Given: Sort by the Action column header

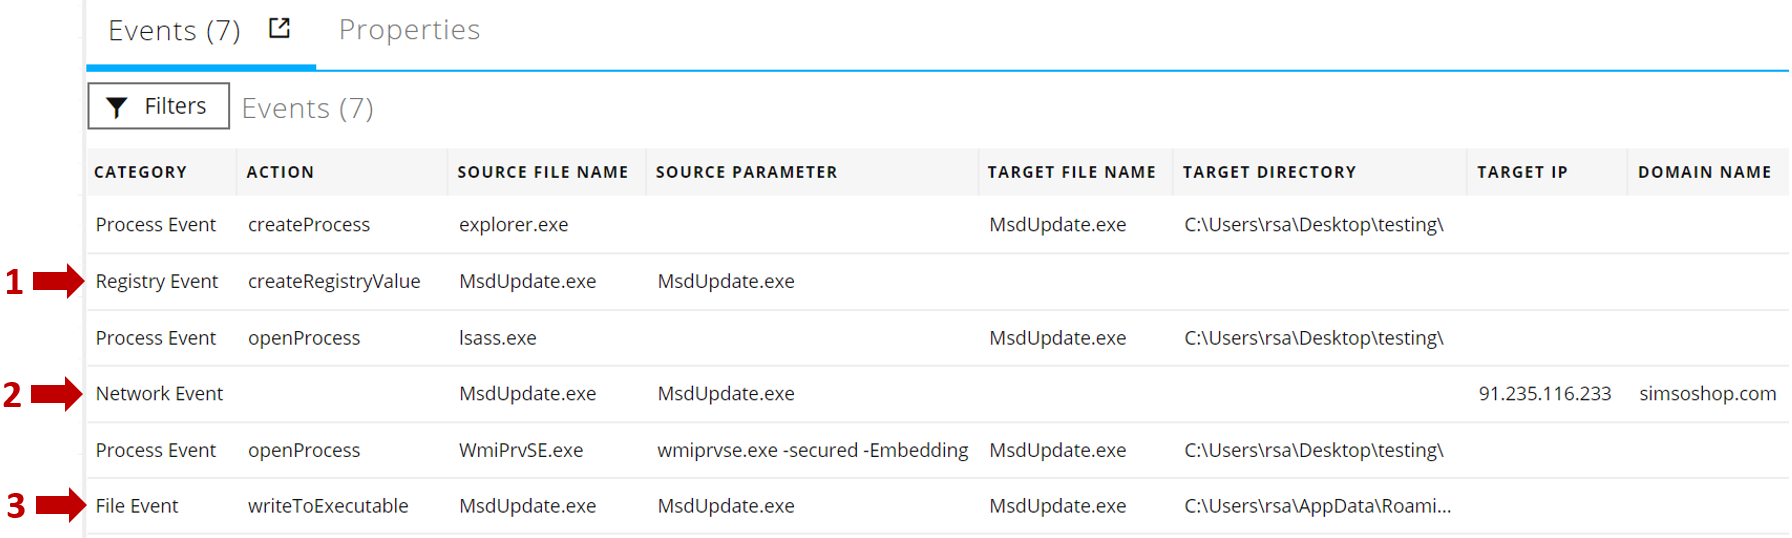Looking at the screenshot, I should click(280, 172).
